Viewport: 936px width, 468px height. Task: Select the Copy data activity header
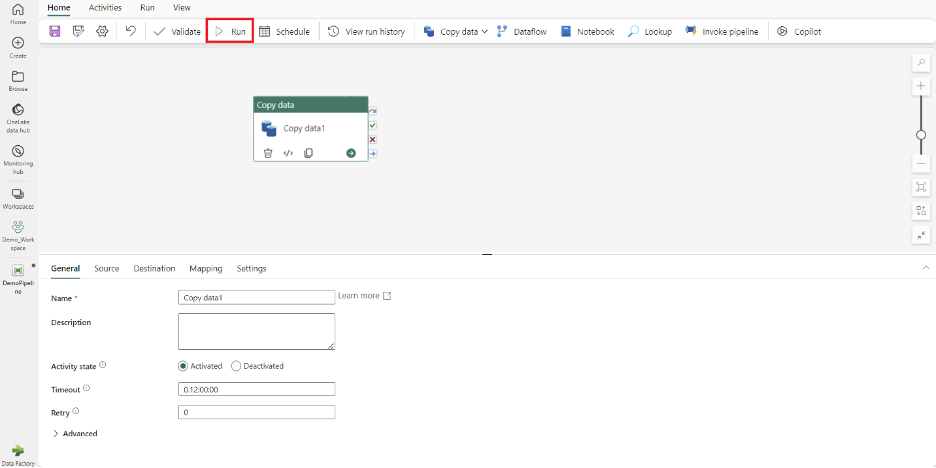tap(310, 104)
